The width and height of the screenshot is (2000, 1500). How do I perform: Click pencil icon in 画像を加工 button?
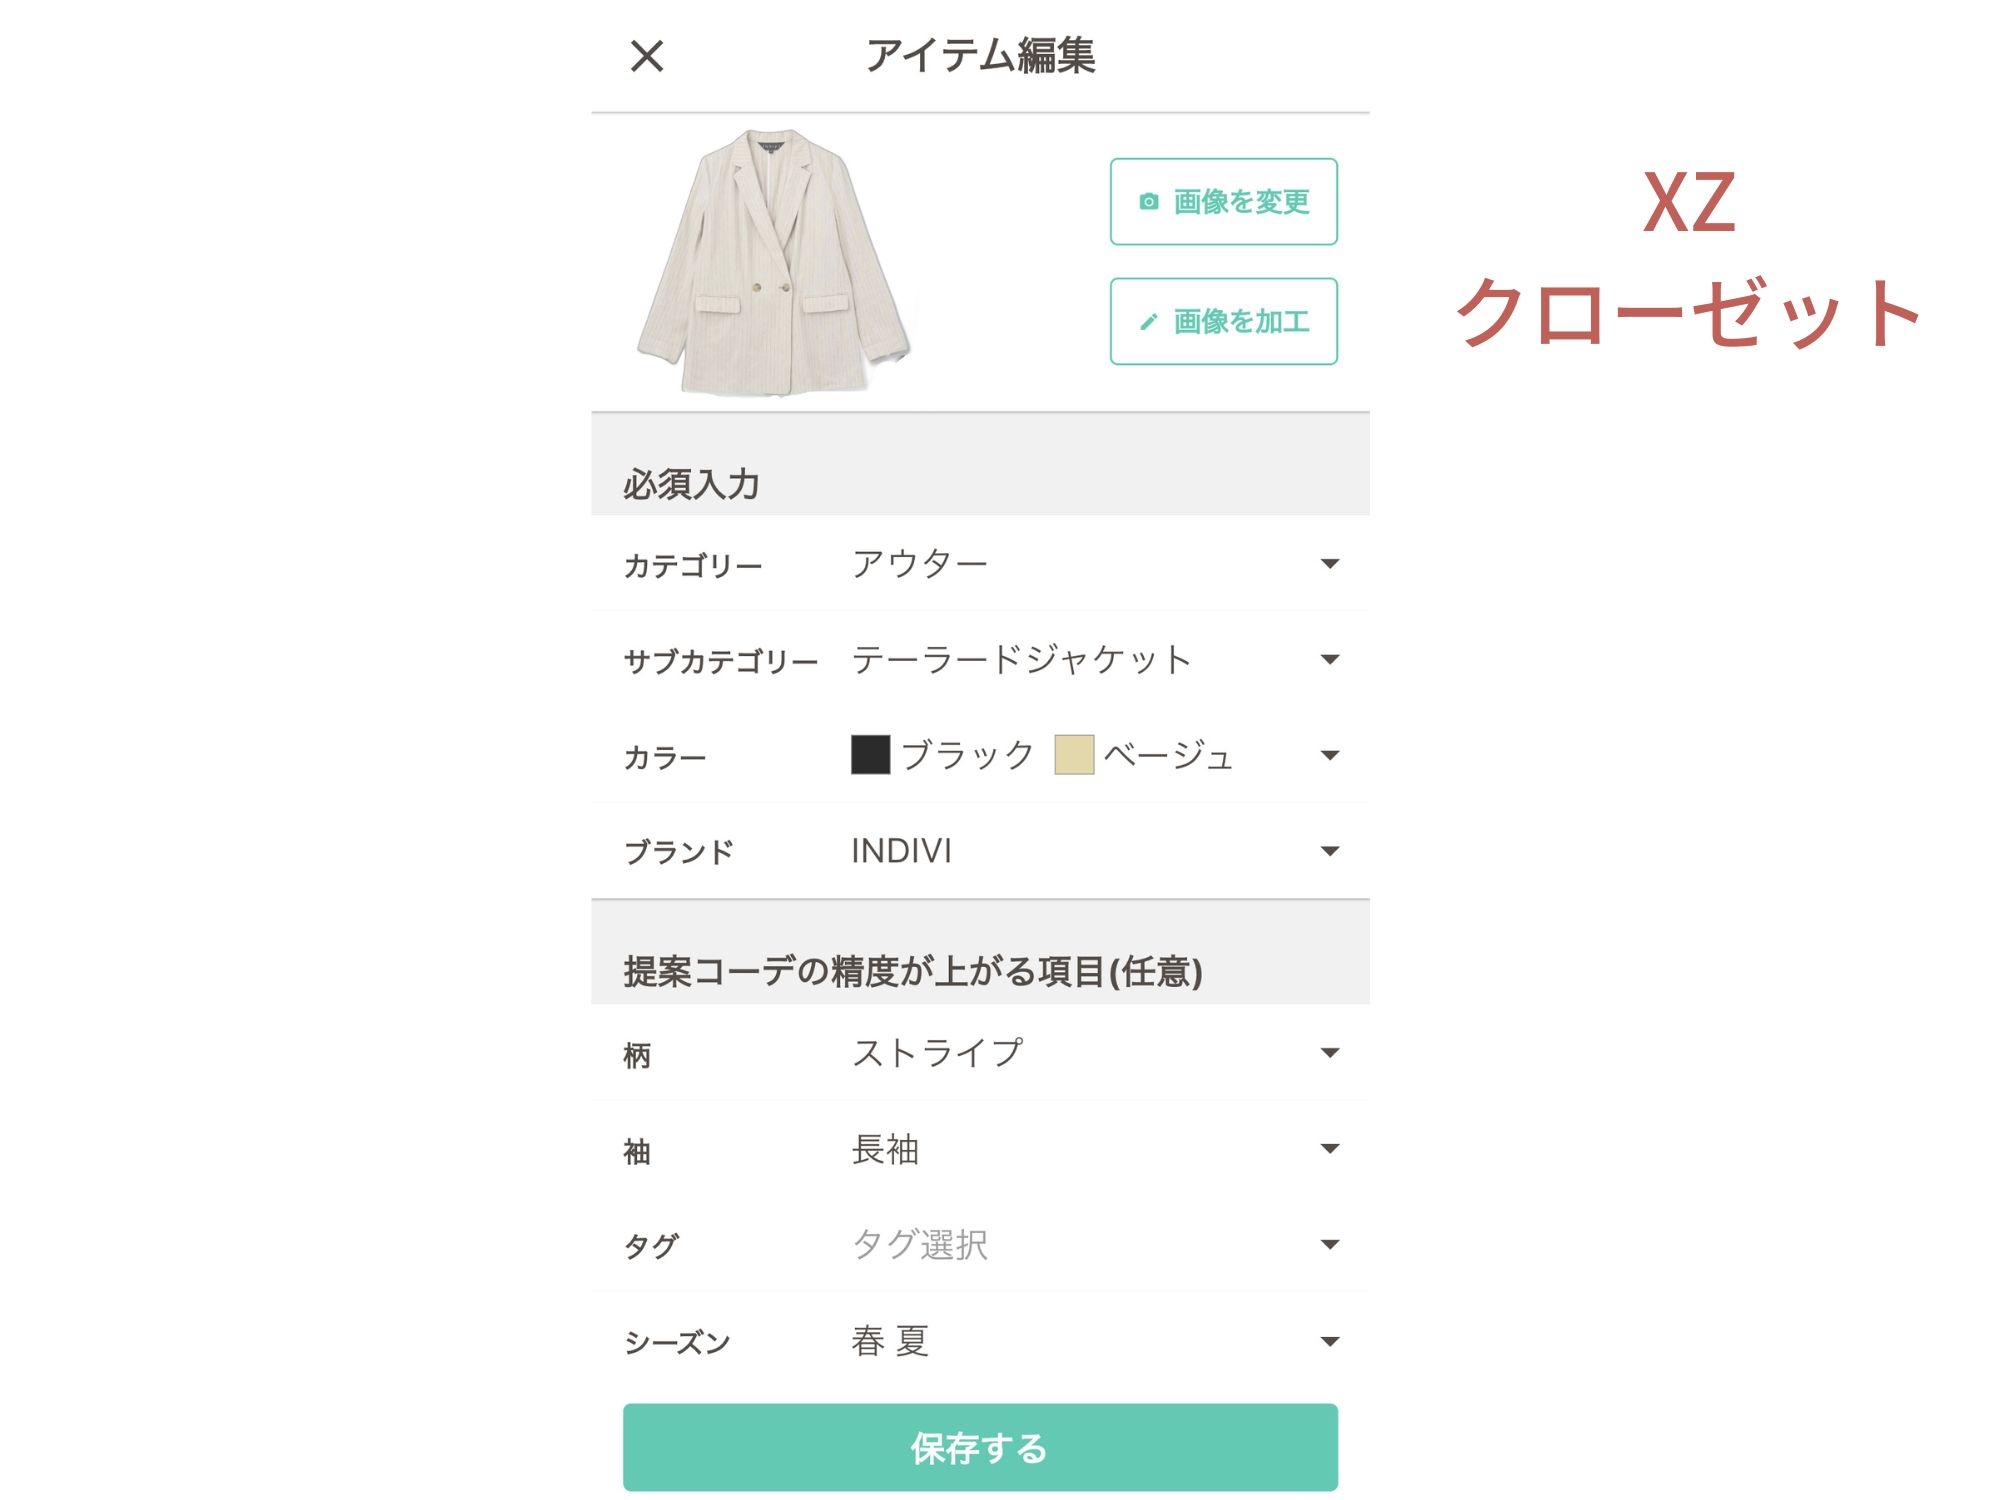pyautogui.click(x=1149, y=322)
